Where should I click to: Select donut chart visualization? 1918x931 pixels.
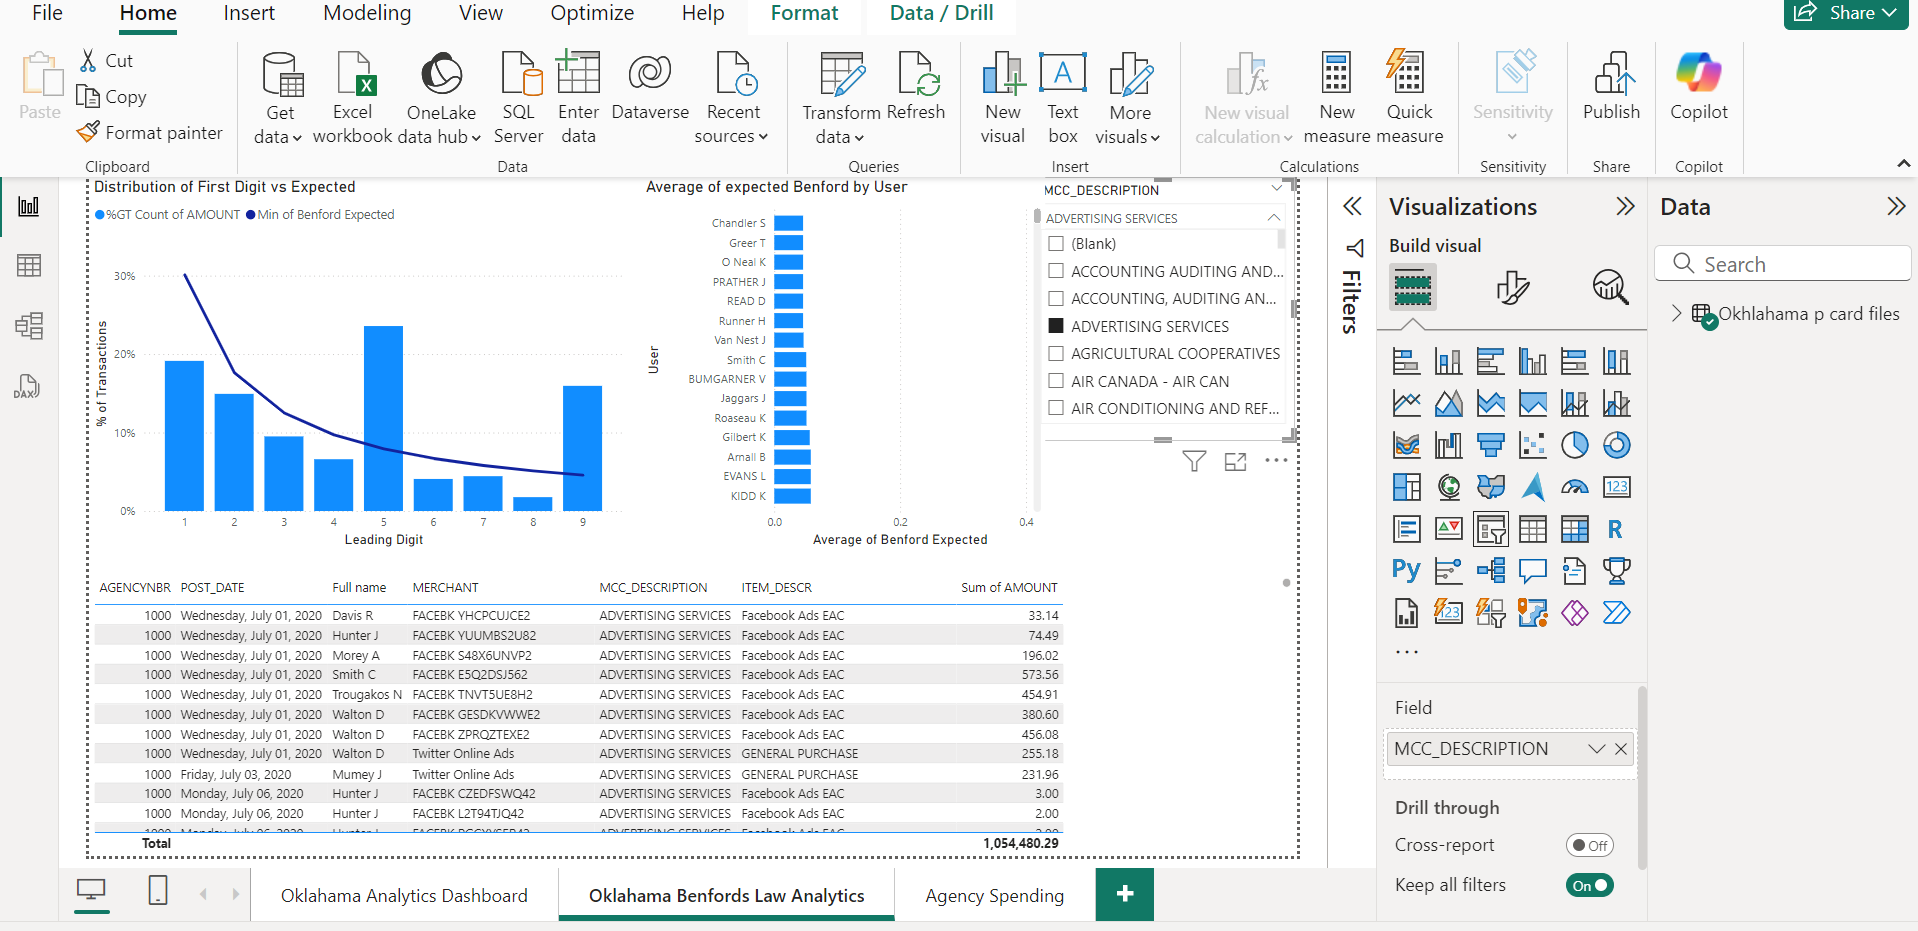tap(1616, 445)
